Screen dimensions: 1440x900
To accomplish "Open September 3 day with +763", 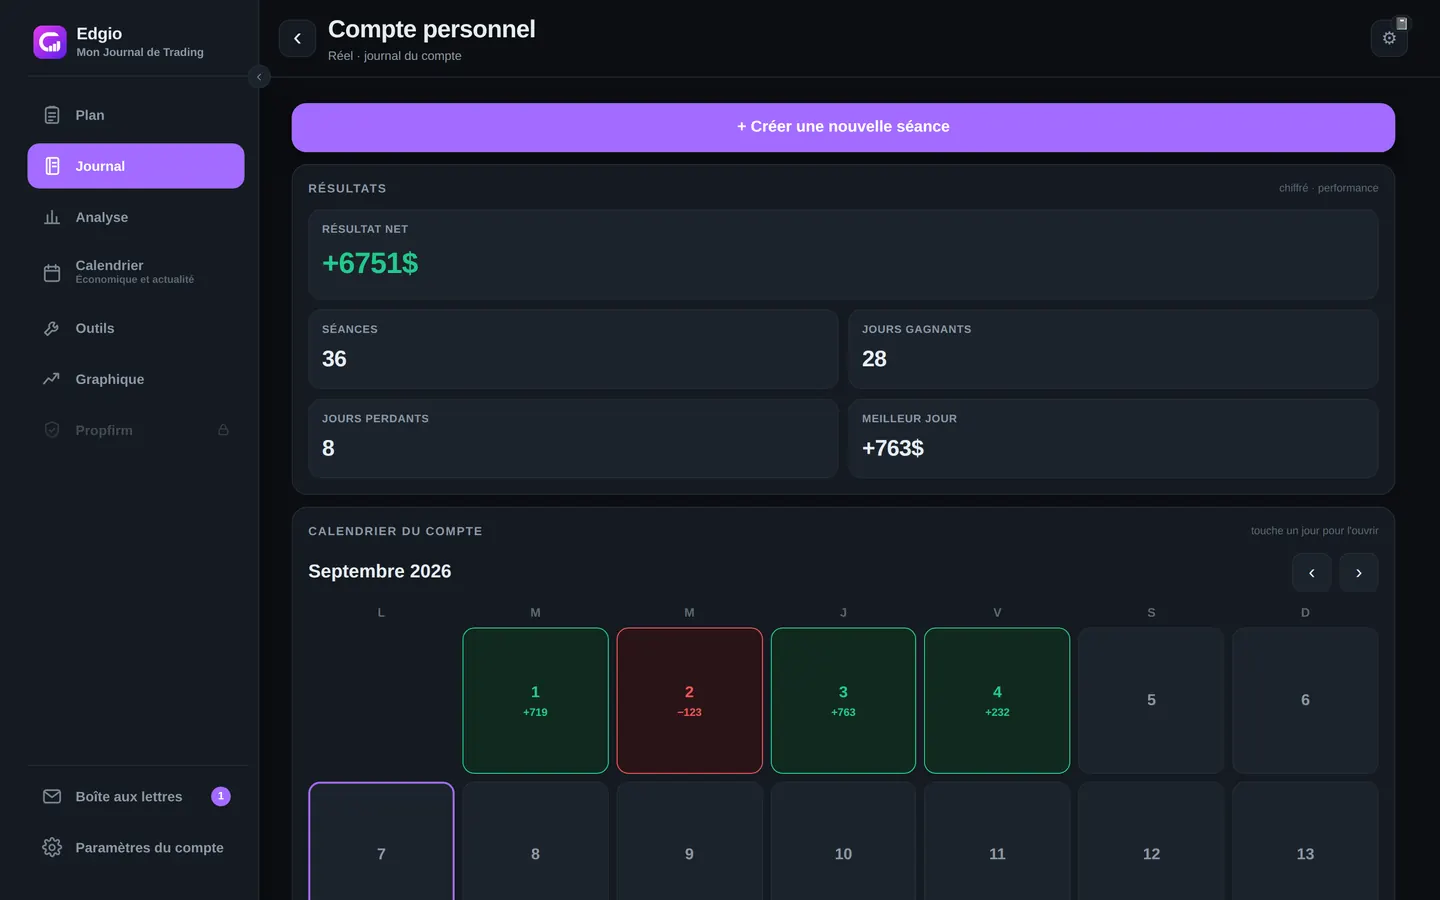I will pos(843,700).
